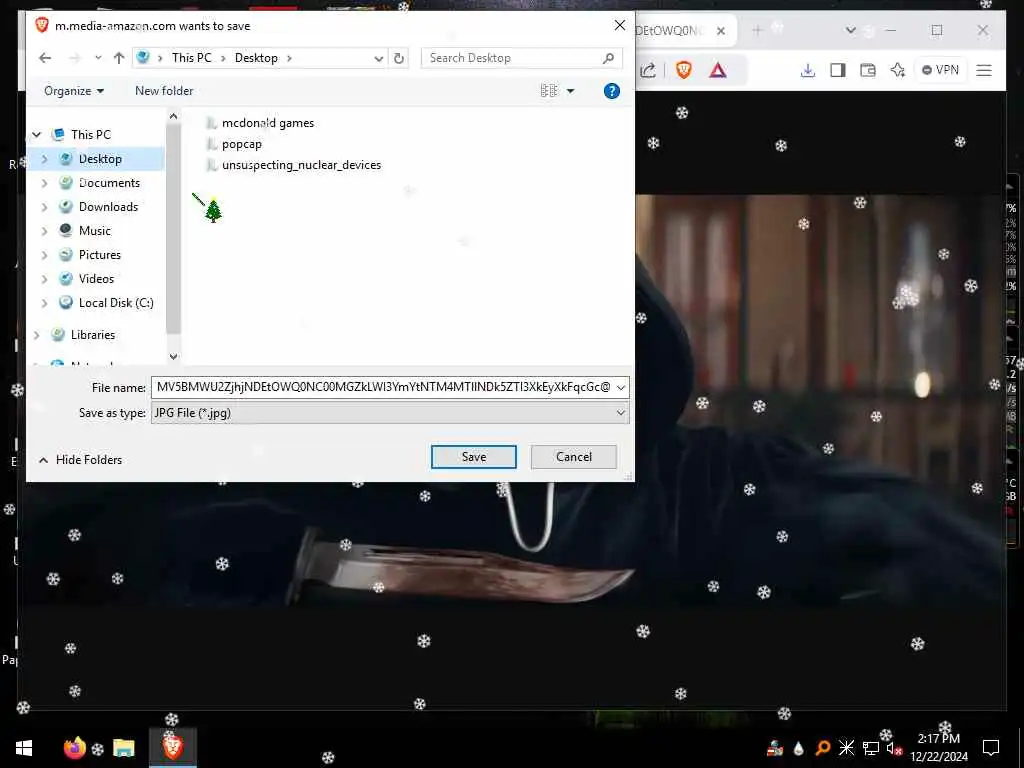Select Desktop in navigation pane
Viewport: 1024px width, 768px height.
pyautogui.click(x=100, y=159)
